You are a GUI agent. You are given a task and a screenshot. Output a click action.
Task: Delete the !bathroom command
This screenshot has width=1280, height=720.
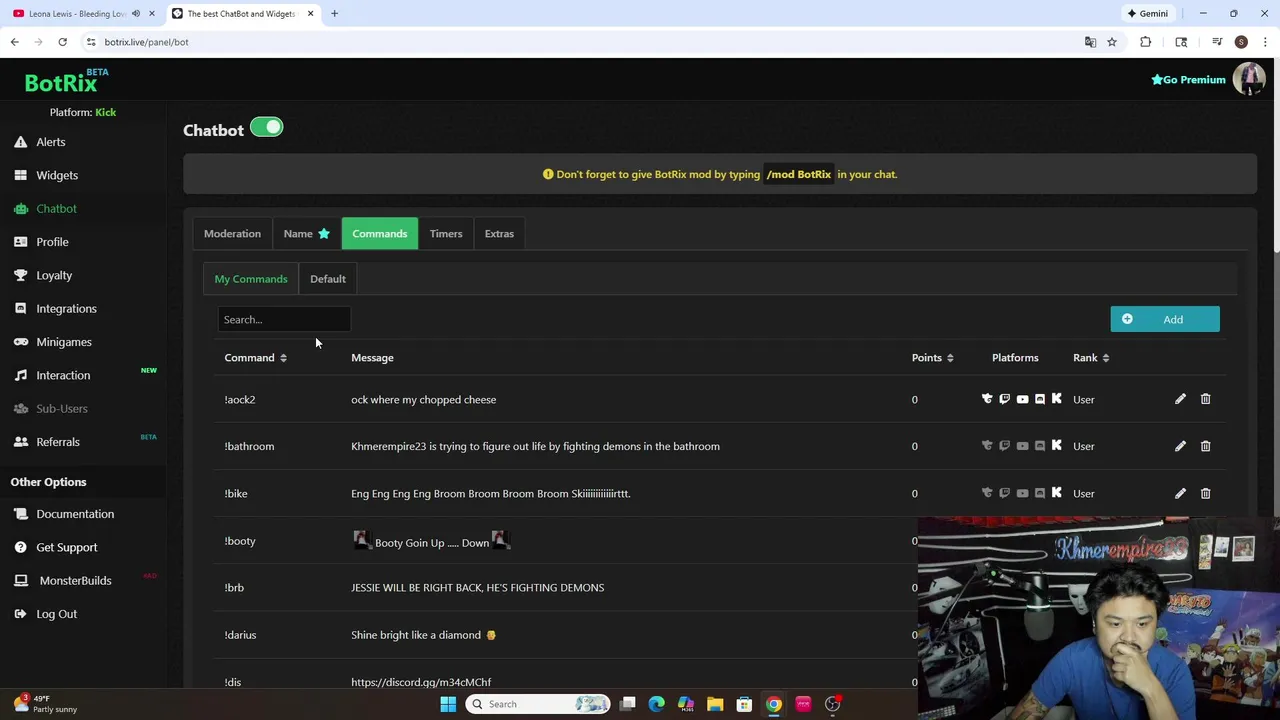click(1205, 446)
